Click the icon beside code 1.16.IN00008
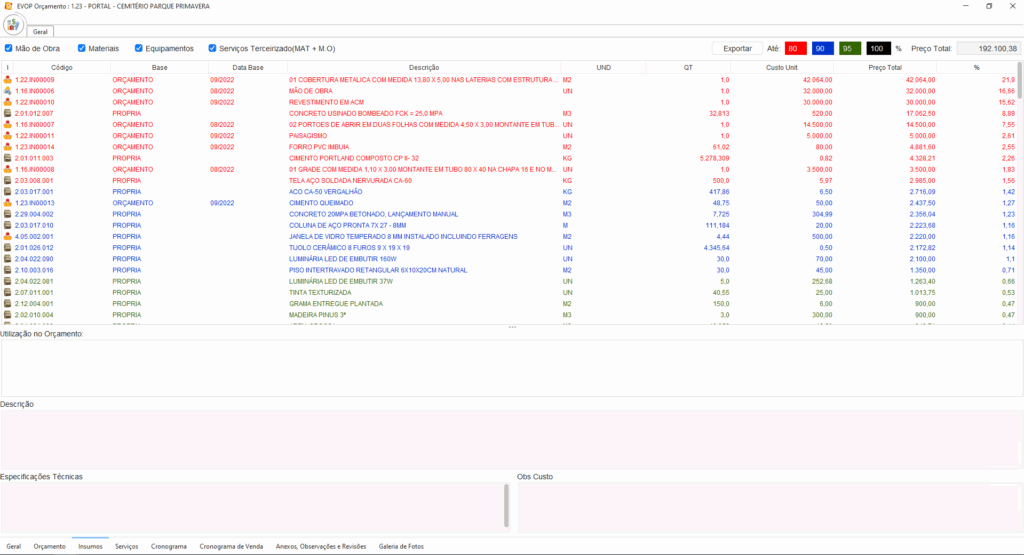 click(x=8, y=169)
